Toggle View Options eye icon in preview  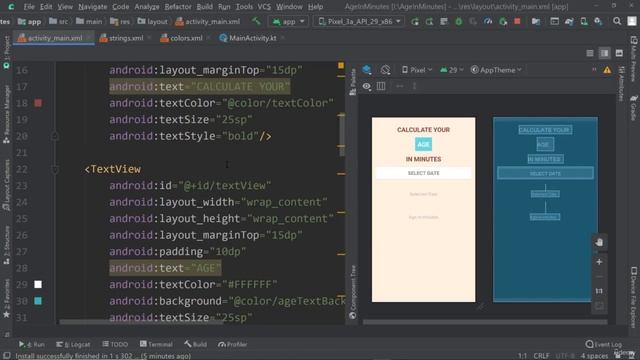(367, 86)
